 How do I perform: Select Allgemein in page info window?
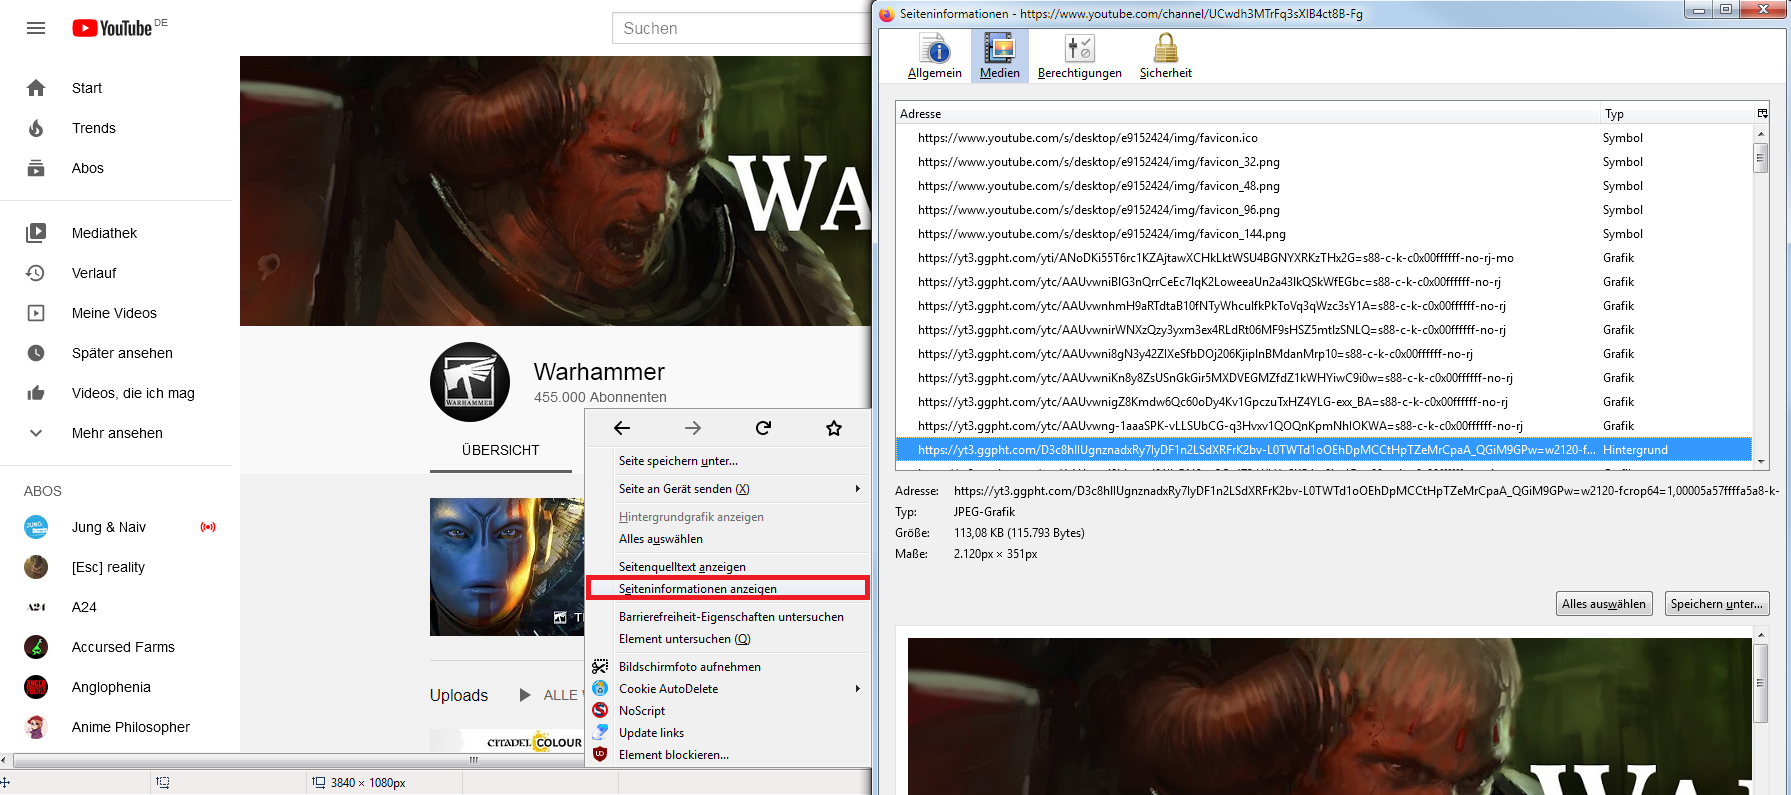click(x=935, y=56)
